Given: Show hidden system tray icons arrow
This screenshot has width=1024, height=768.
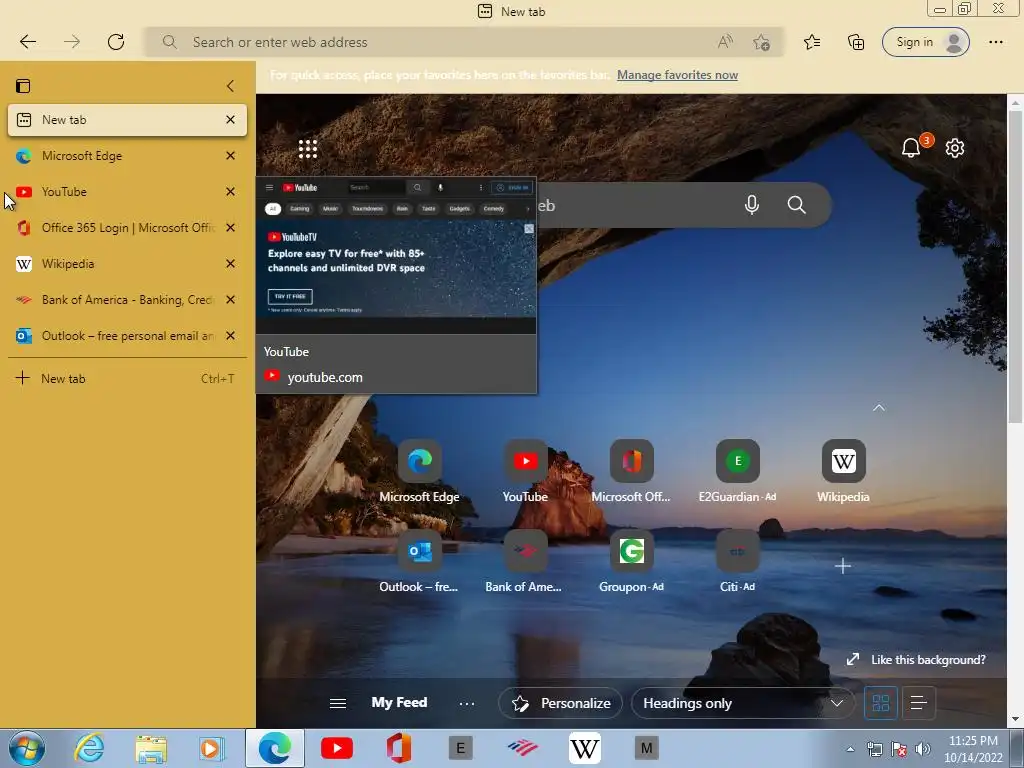Looking at the screenshot, I should click(x=850, y=749).
